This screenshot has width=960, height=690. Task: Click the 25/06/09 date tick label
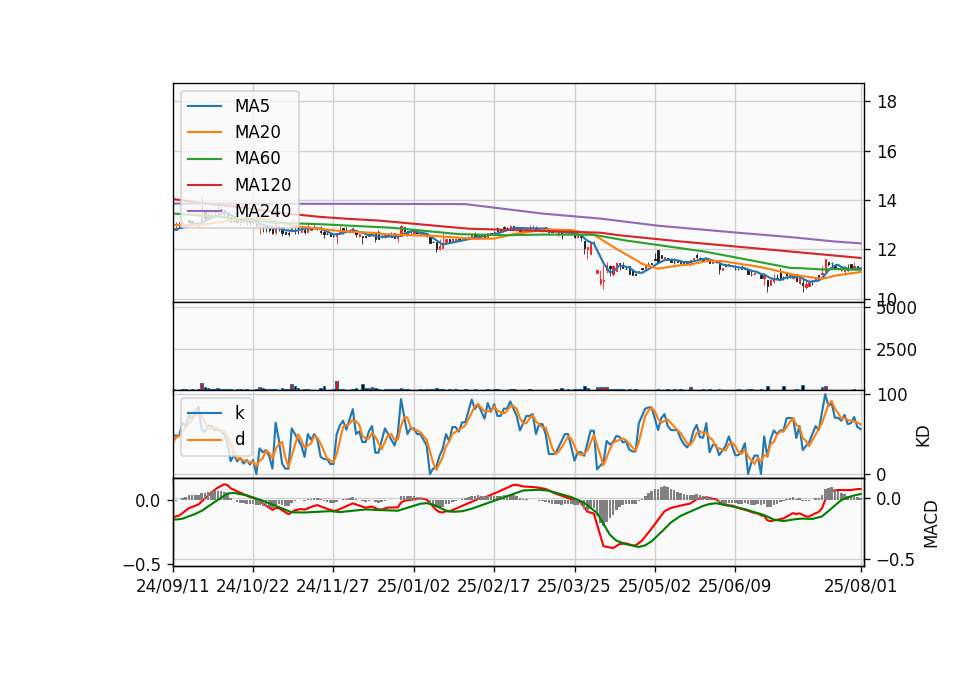coord(735,587)
